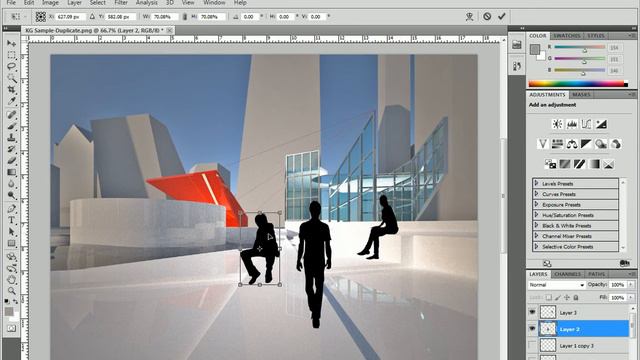The height and width of the screenshot is (360, 640).
Task: Select the Move tool
Action: coord(11,43)
